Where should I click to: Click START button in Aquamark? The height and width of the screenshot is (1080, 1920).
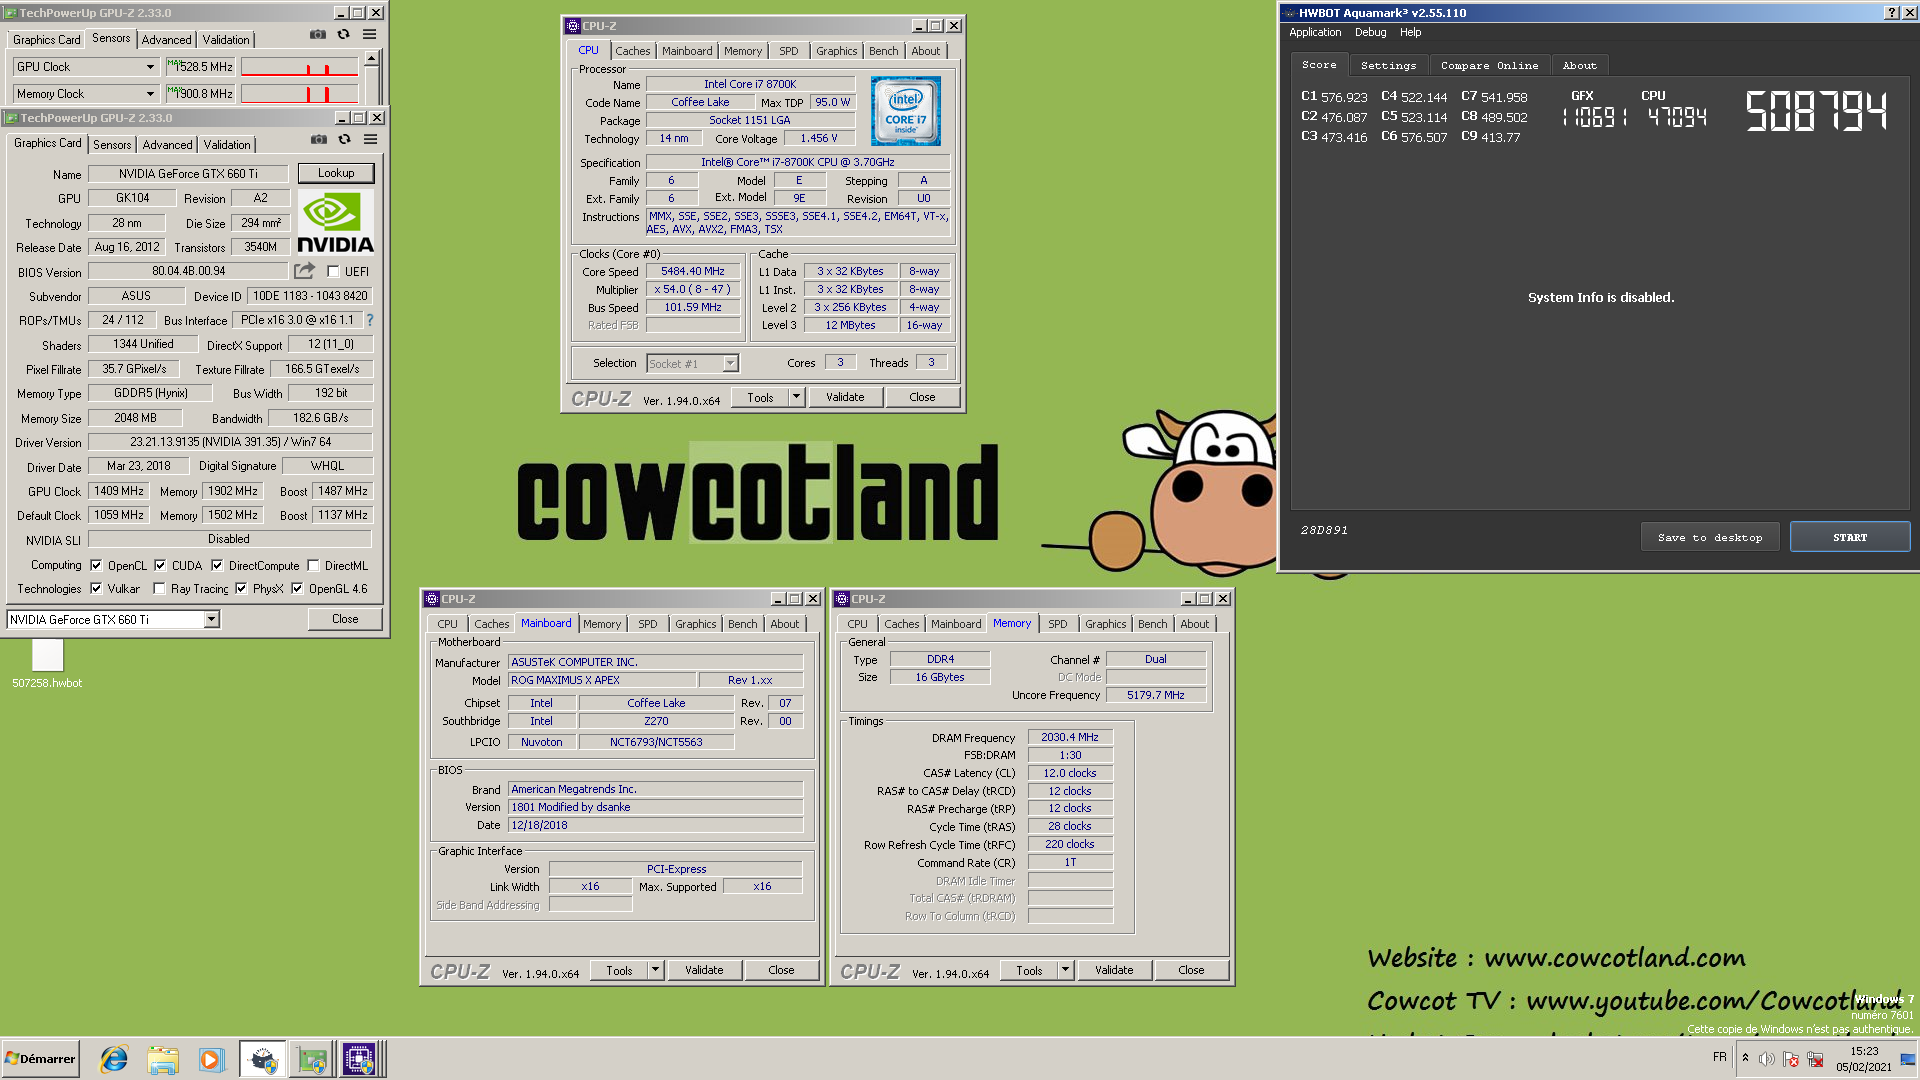click(x=1849, y=537)
